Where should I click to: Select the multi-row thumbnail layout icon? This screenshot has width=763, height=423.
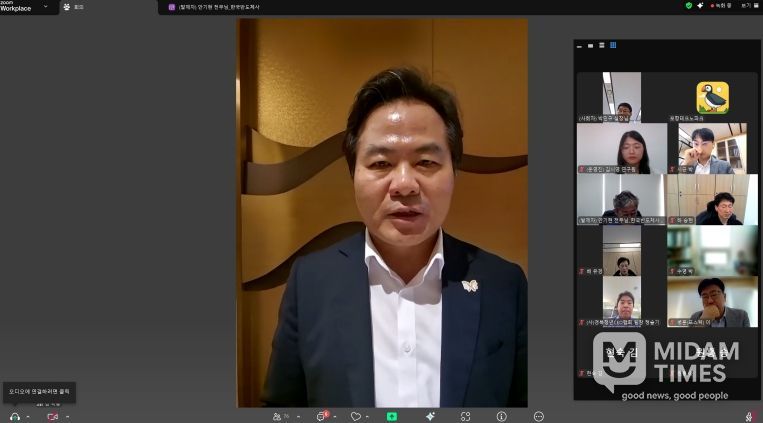click(x=601, y=45)
